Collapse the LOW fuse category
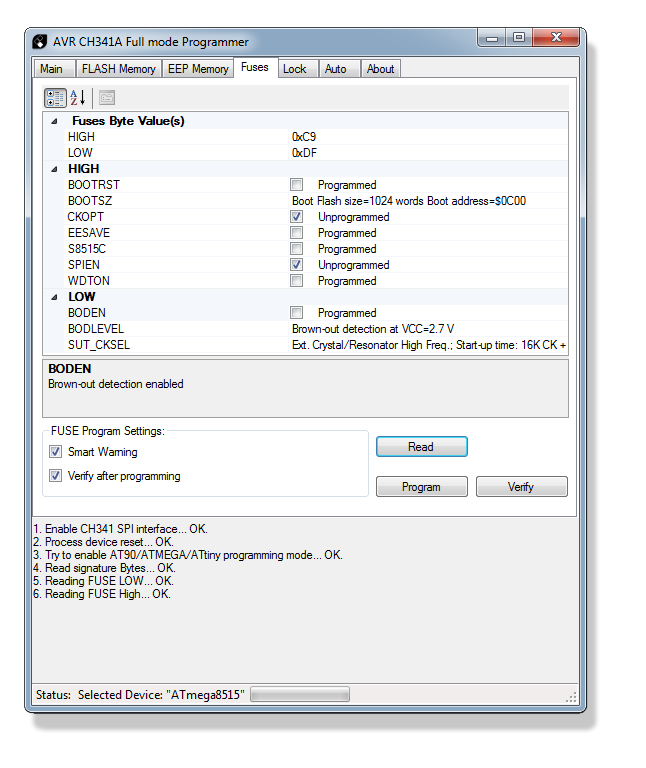Viewport: 646px width, 768px height. [54, 297]
